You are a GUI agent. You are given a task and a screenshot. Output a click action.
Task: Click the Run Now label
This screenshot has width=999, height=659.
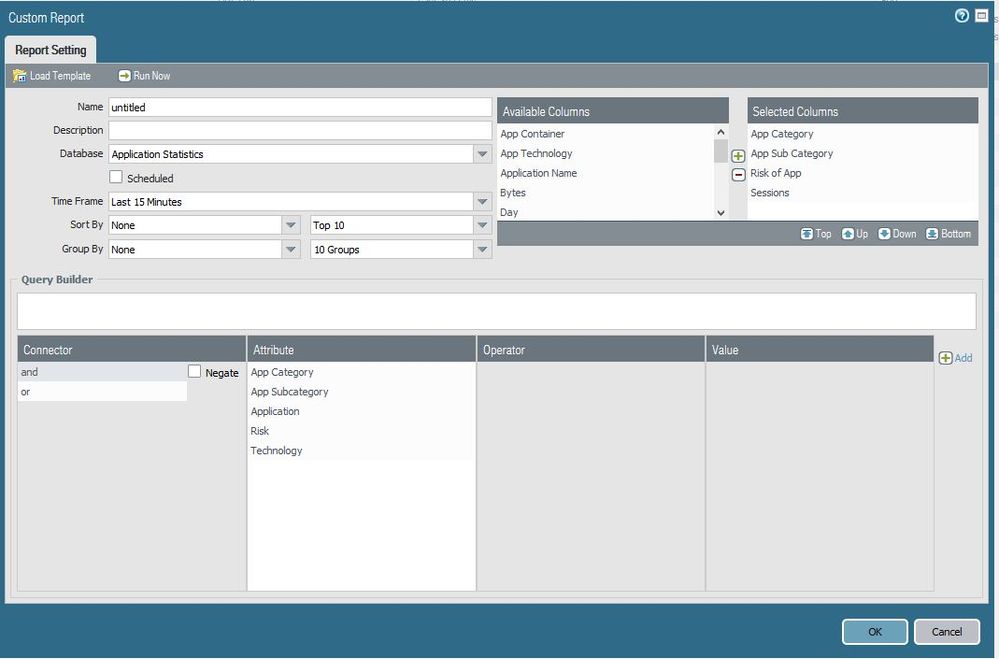pos(152,76)
